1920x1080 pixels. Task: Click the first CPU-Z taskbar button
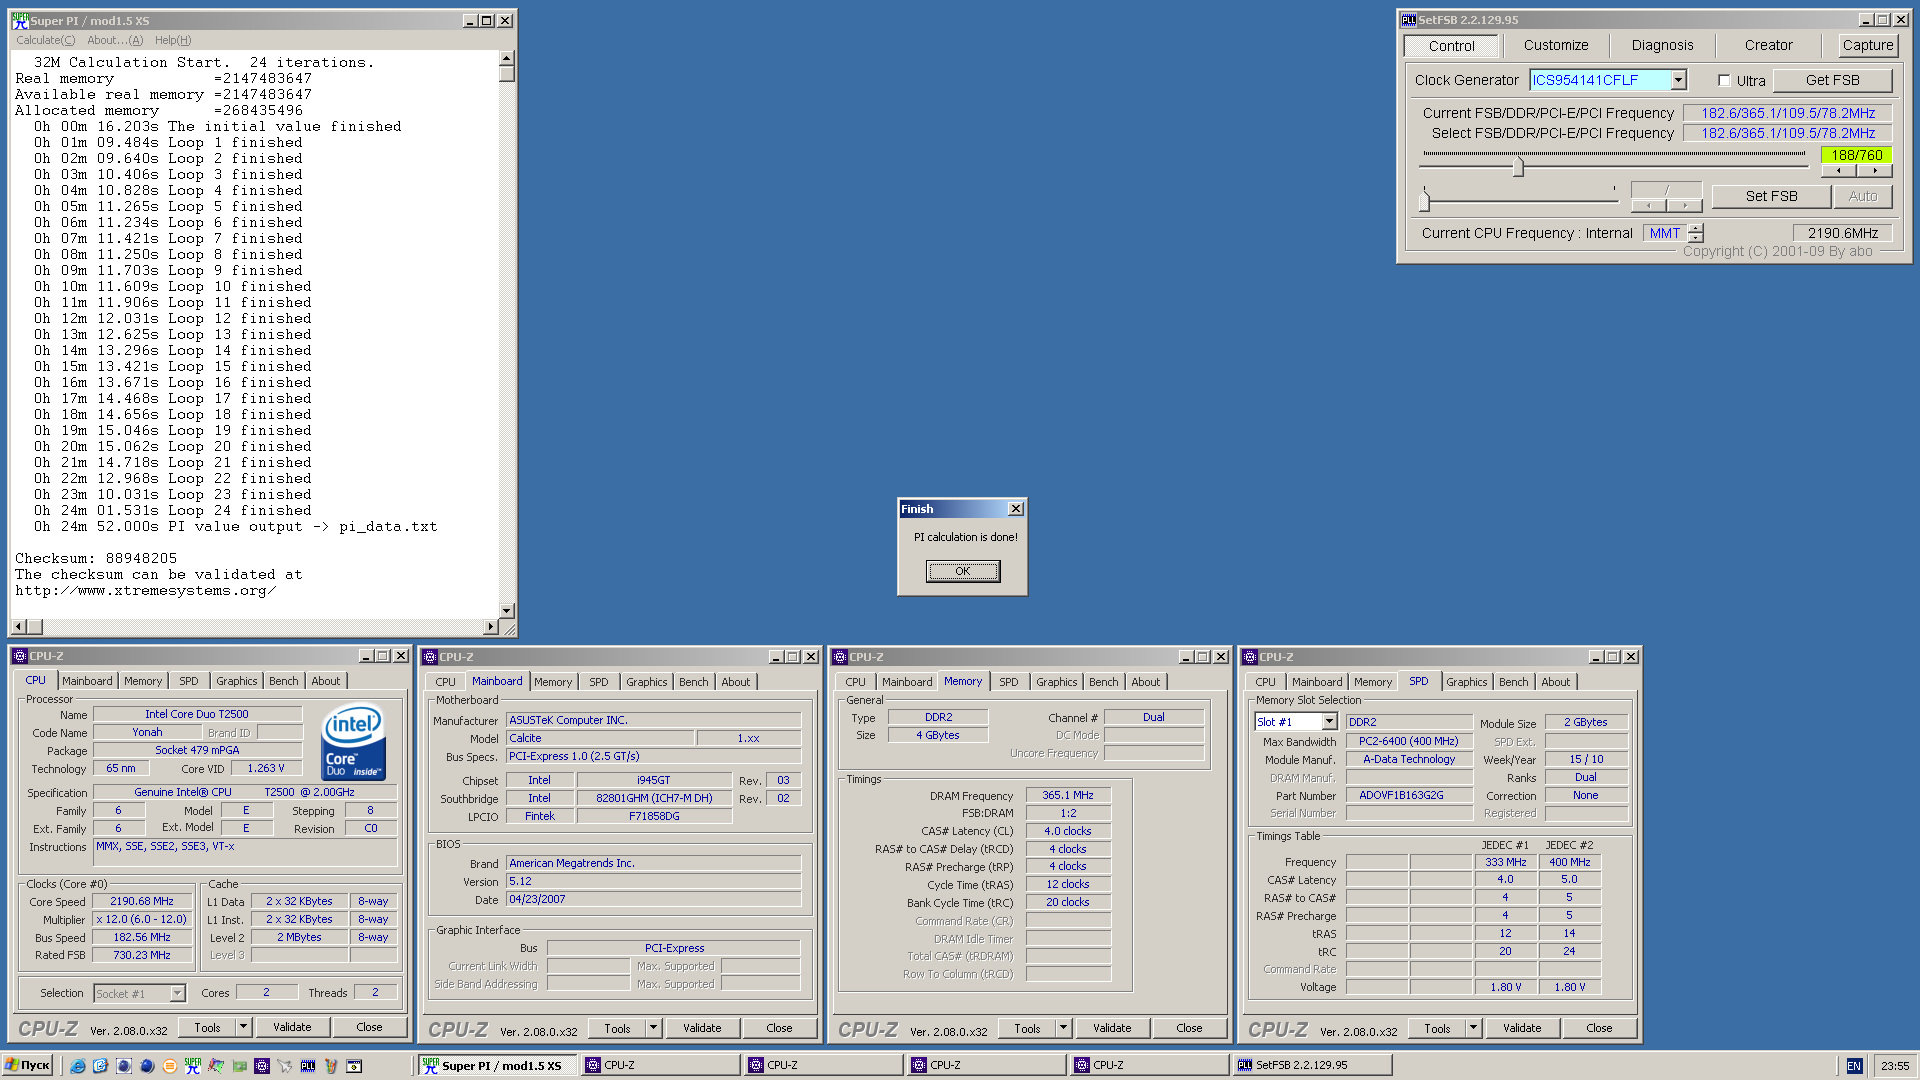(660, 1066)
